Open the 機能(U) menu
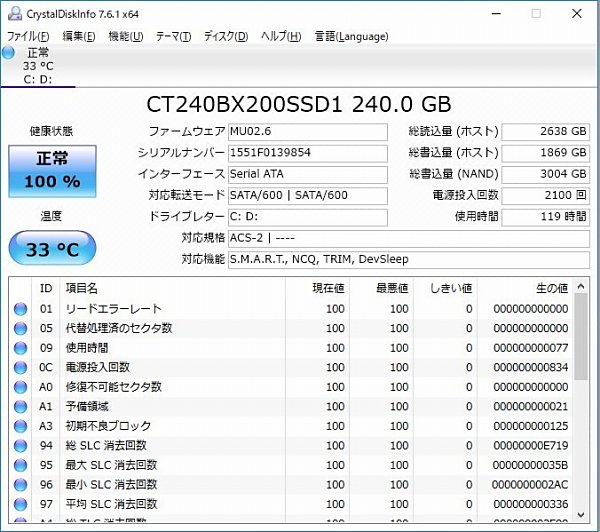Screen dimensions: 600x532 point(125,37)
